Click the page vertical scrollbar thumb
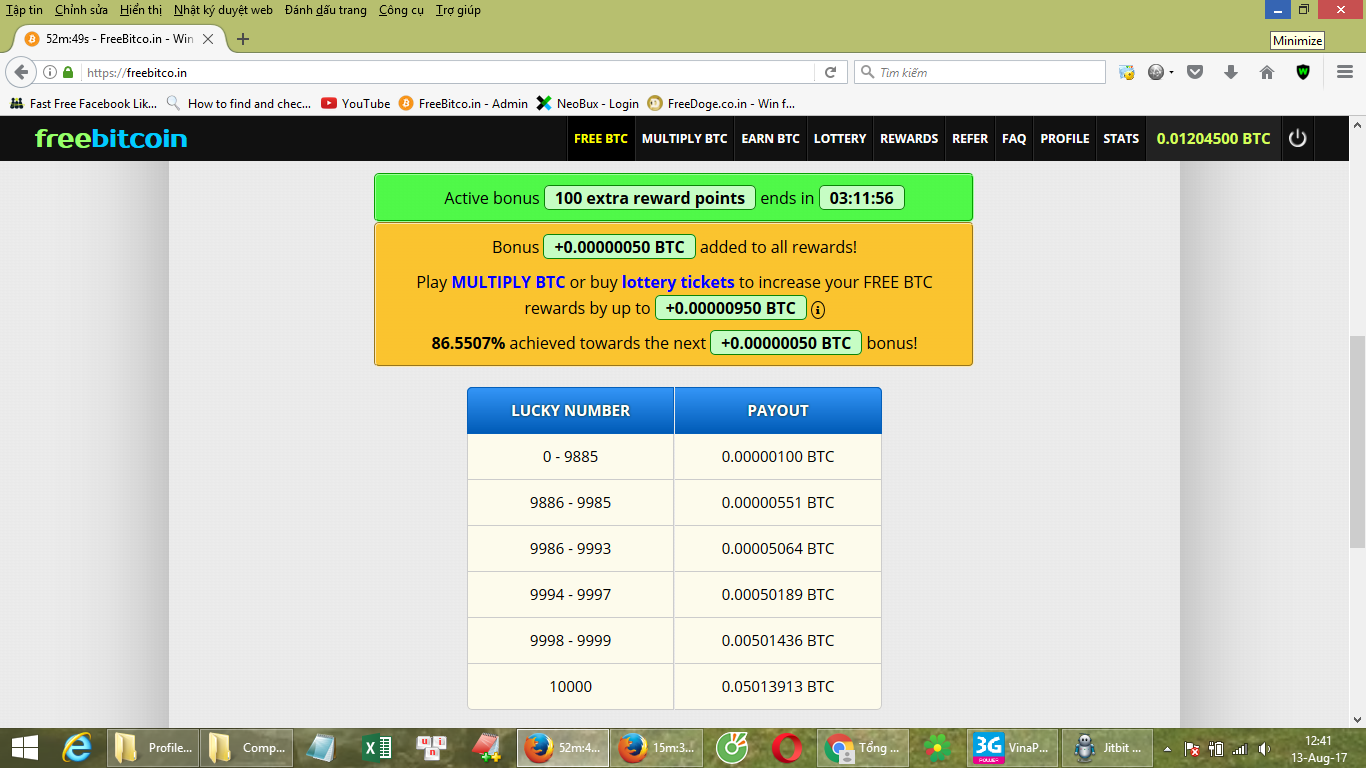The width and height of the screenshot is (1366, 768). click(x=1357, y=441)
